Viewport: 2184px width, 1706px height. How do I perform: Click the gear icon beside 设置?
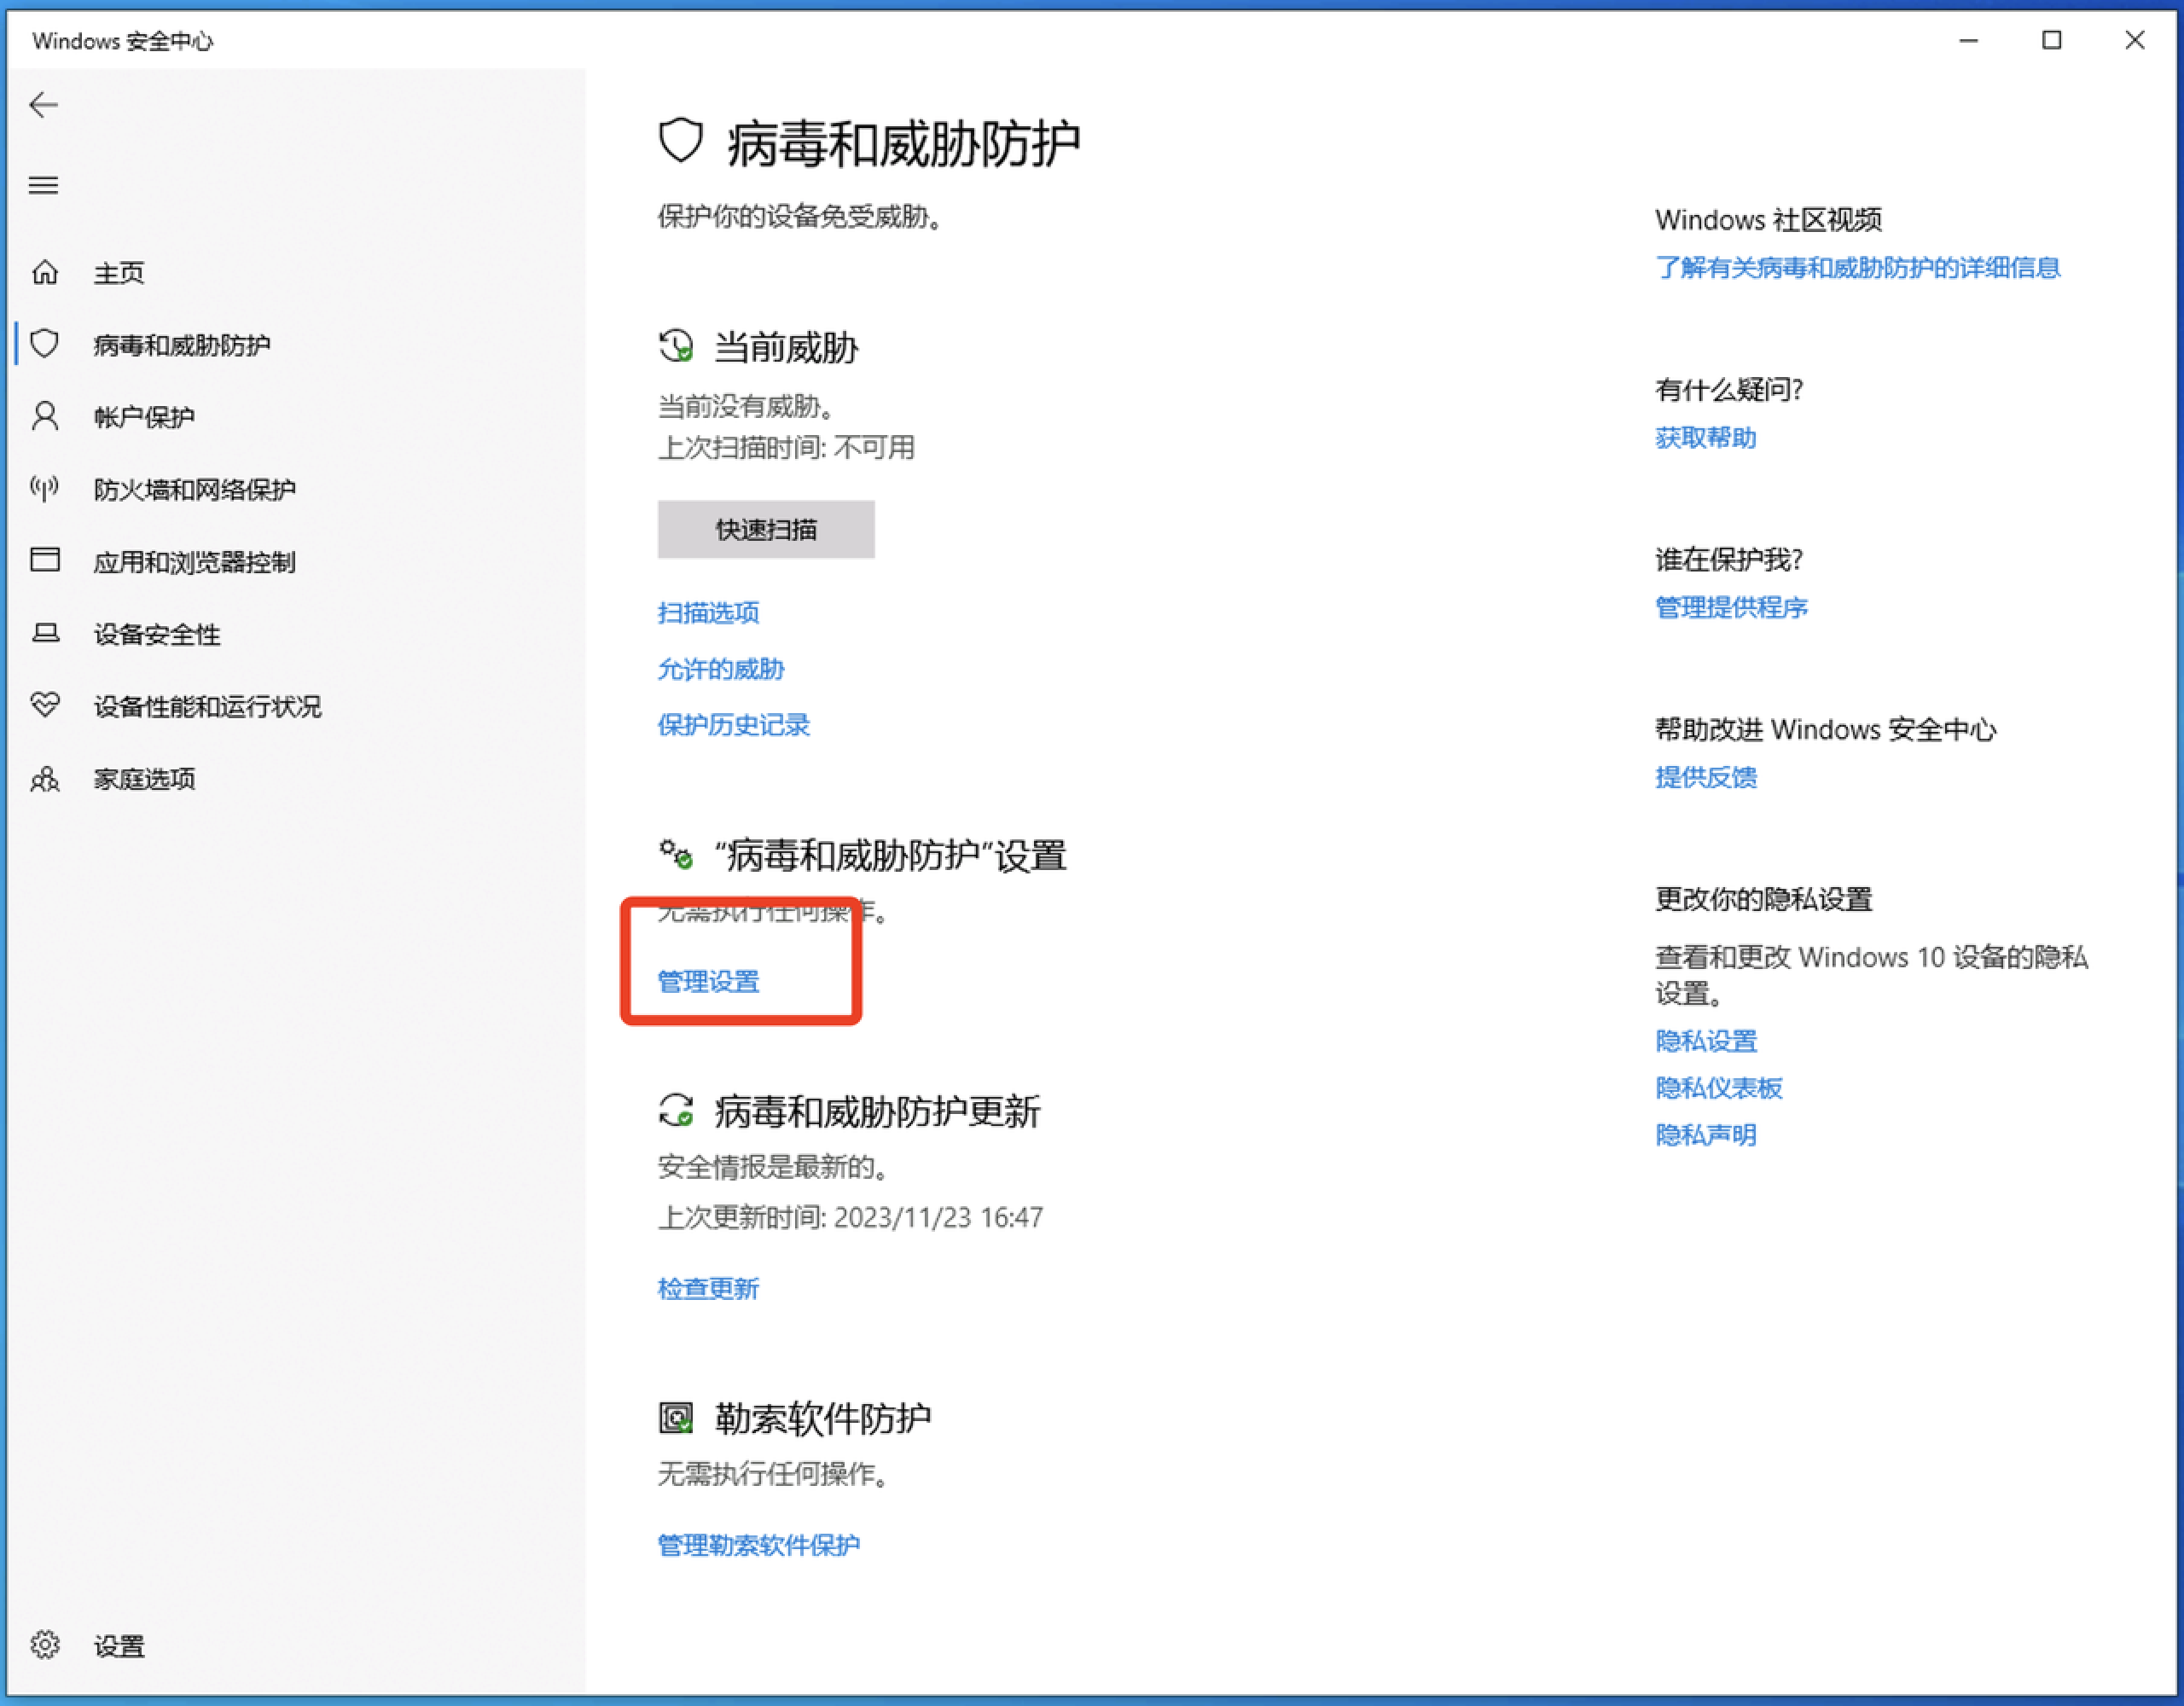(x=45, y=1645)
